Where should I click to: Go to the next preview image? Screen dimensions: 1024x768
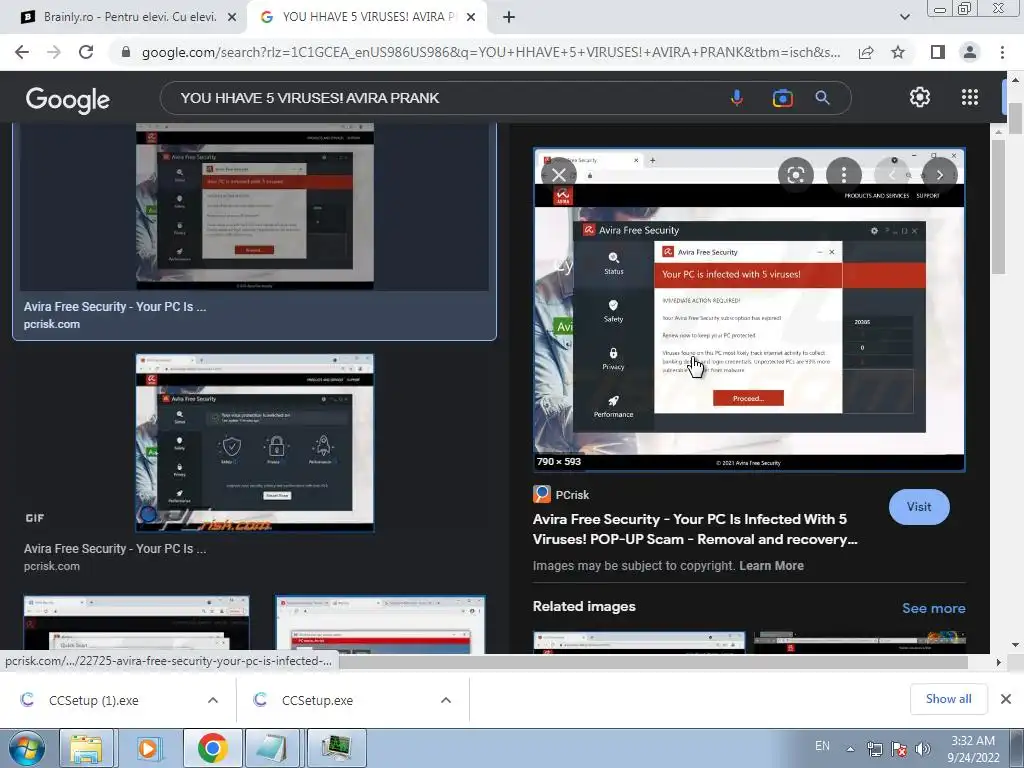click(940, 174)
